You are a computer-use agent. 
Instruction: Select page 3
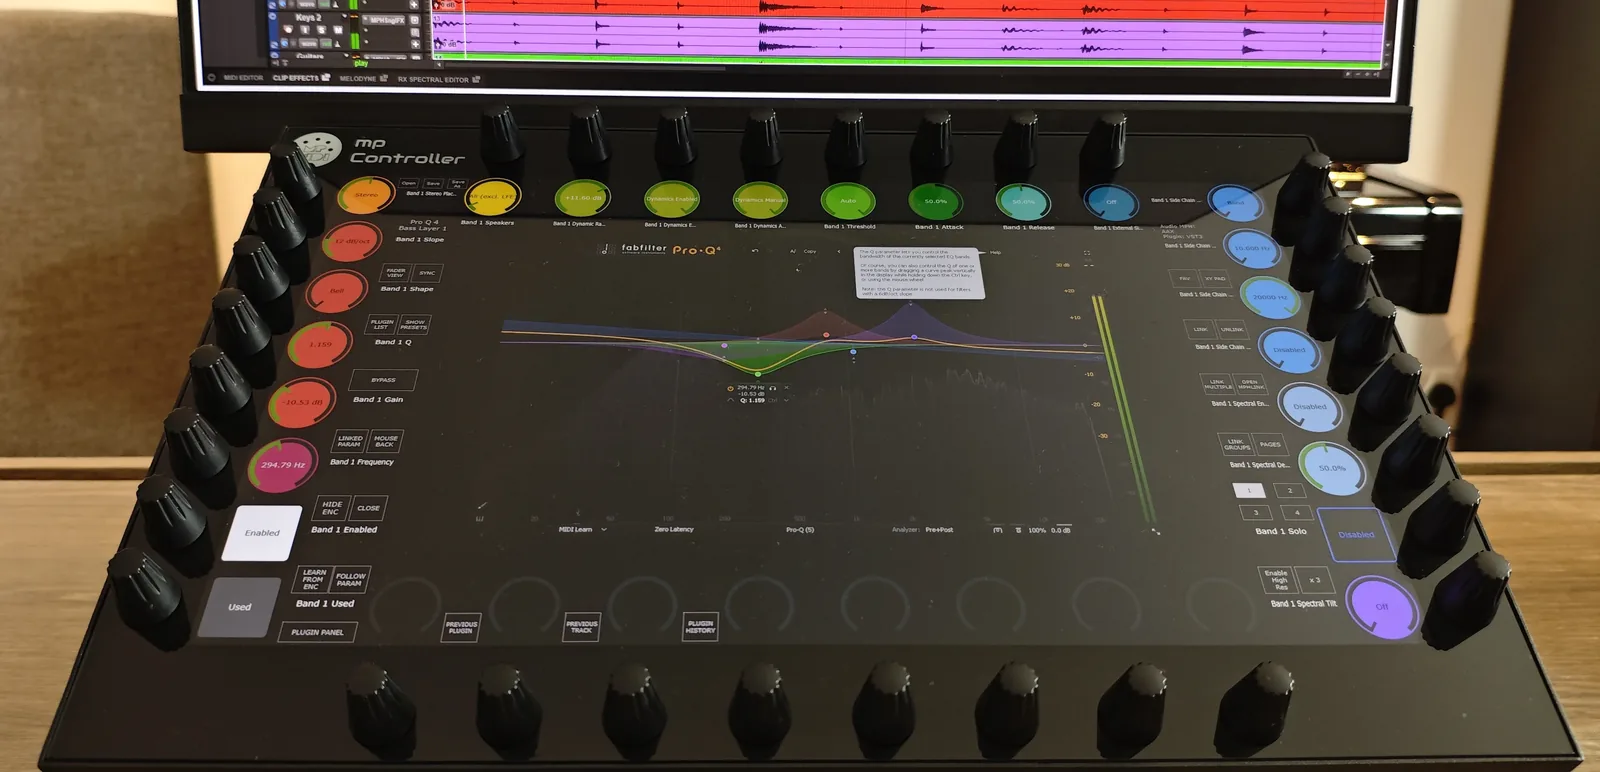(1256, 512)
